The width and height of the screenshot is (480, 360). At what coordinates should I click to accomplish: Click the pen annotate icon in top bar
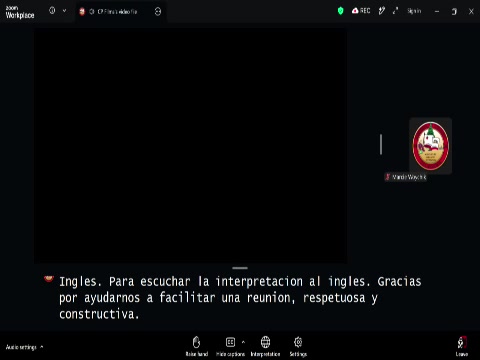pos(382,11)
